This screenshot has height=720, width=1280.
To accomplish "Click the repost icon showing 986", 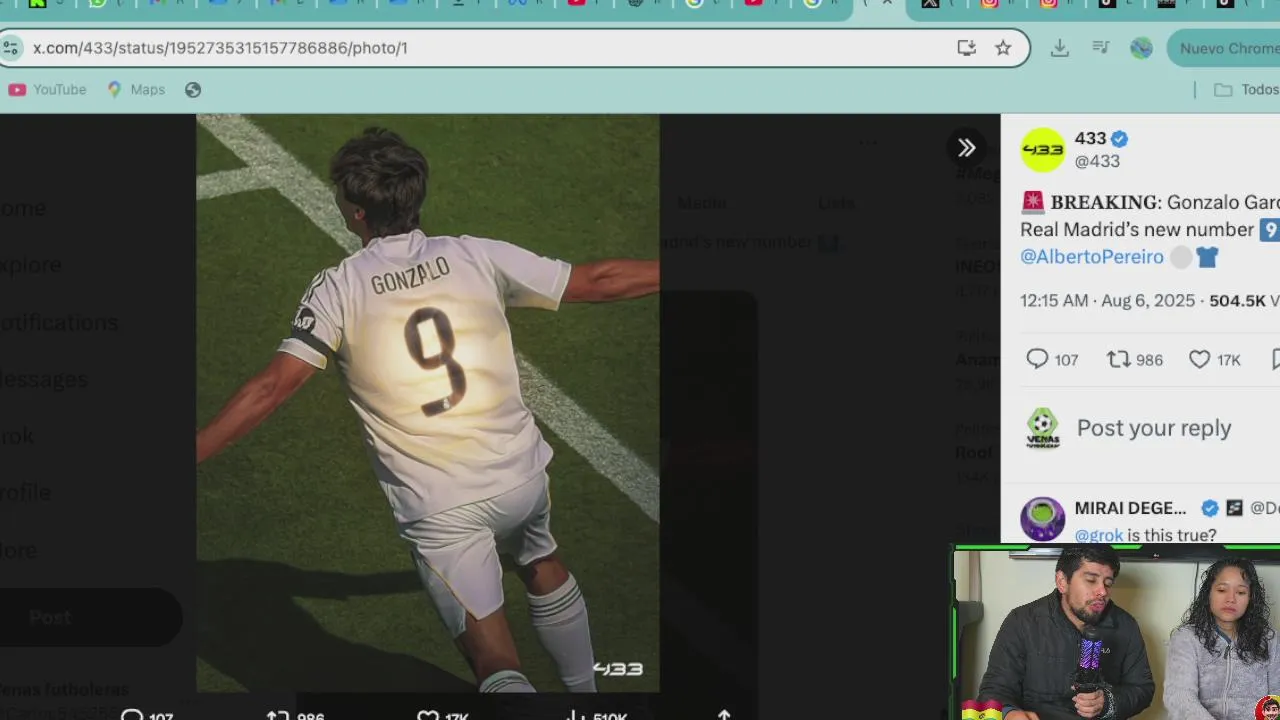I will [1118, 359].
